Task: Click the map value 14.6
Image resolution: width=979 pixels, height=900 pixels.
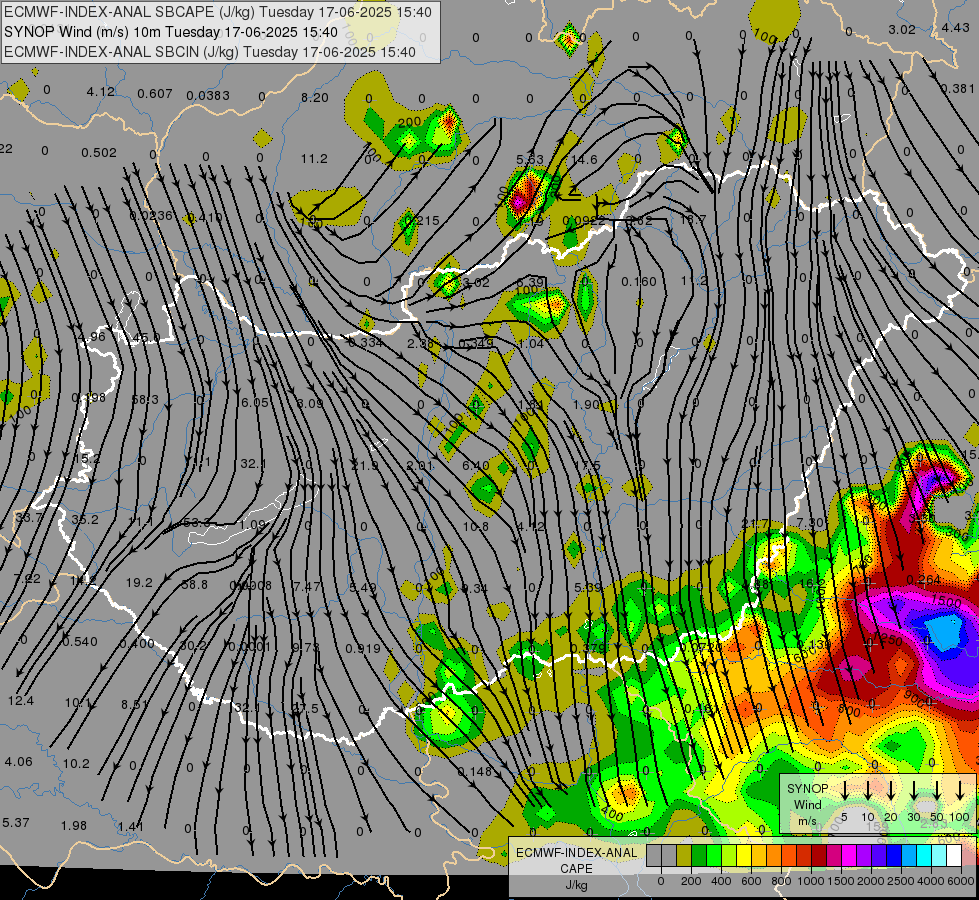Action: pos(584,160)
